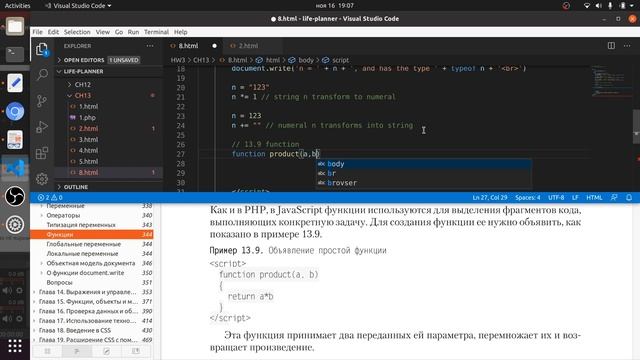Open the Search view in activity bar
Image resolution: width=640 pixels, height=360 pixels.
42,75
